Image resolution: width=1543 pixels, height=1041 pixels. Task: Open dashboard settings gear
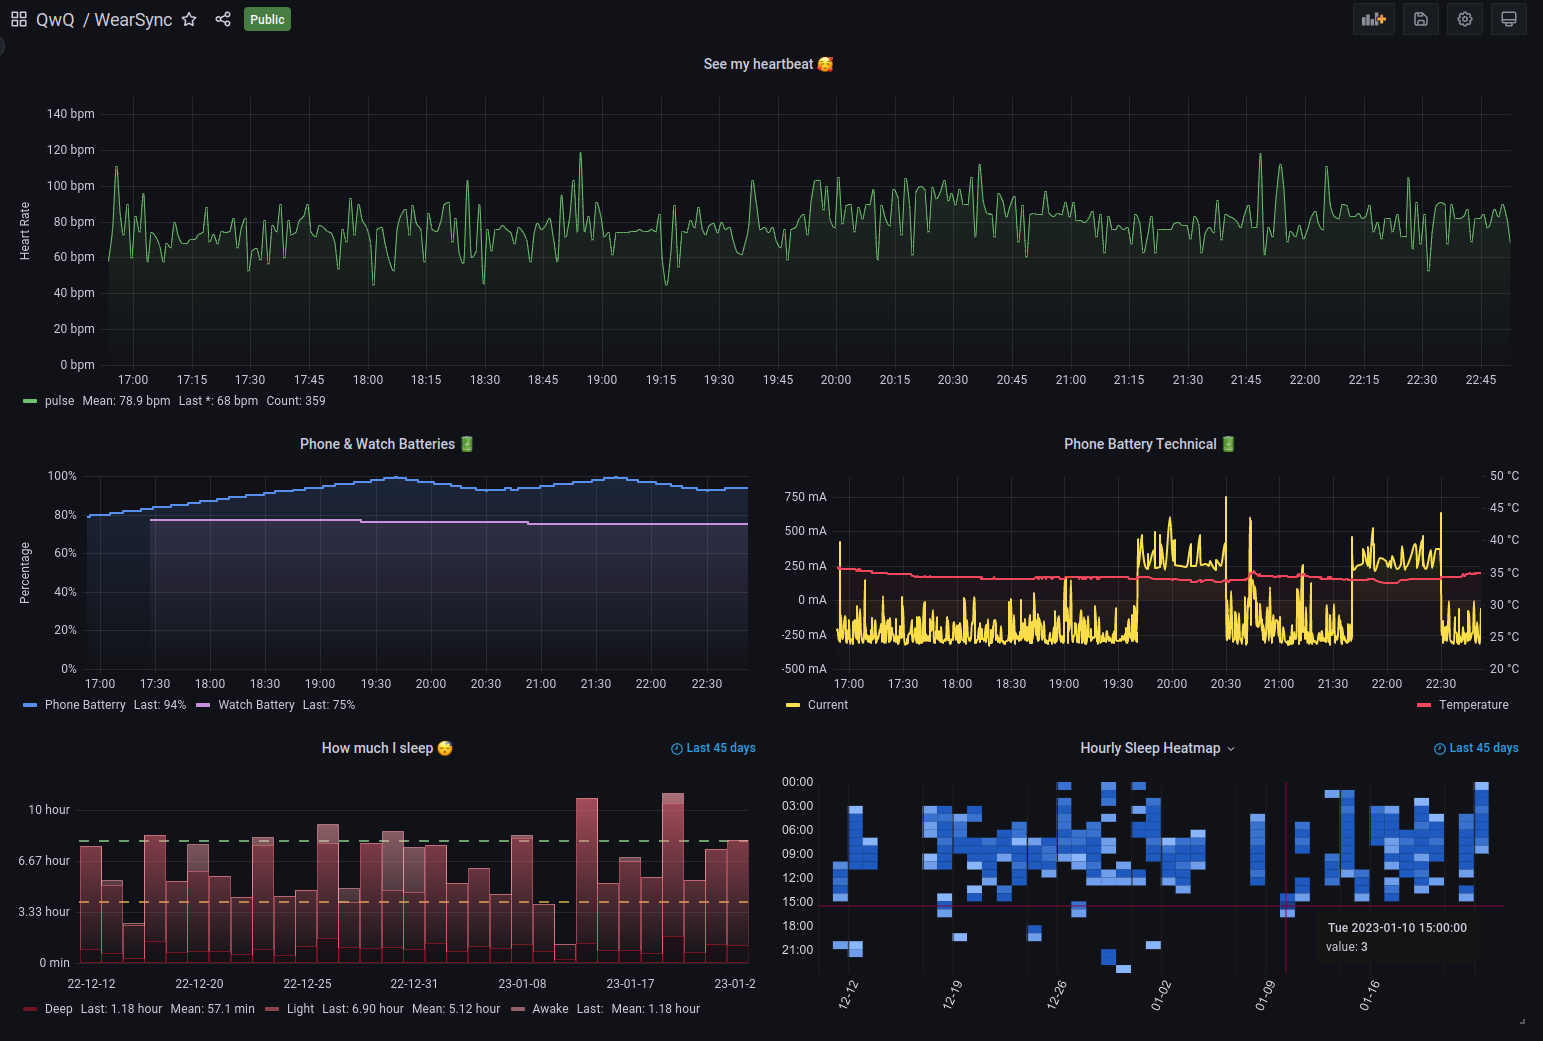tap(1464, 18)
